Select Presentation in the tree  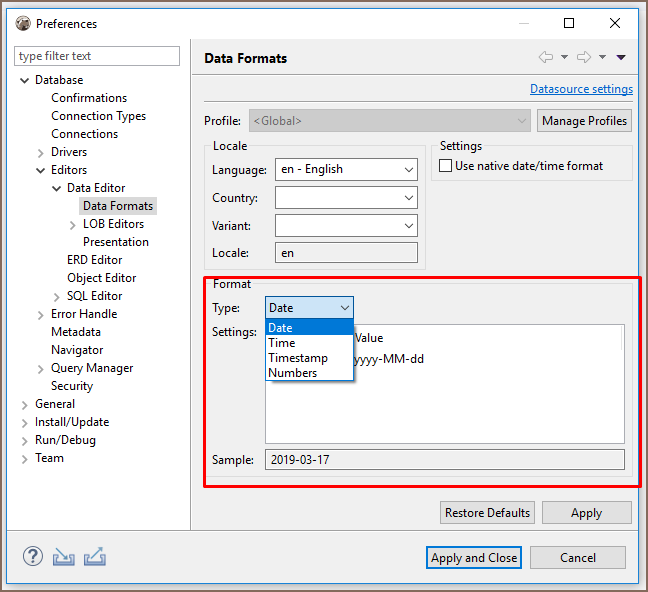pyautogui.click(x=116, y=241)
